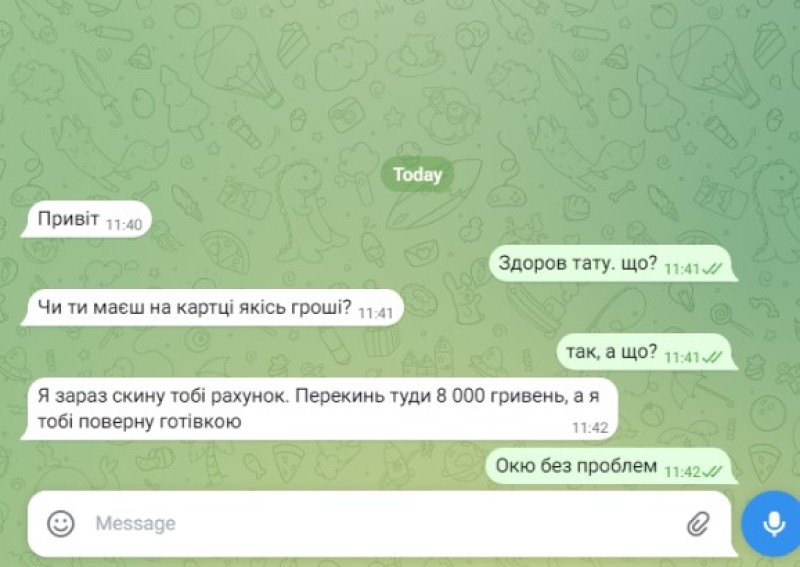Click the Today date badge
Viewport: 800px width, 567px height.
pyautogui.click(x=417, y=175)
